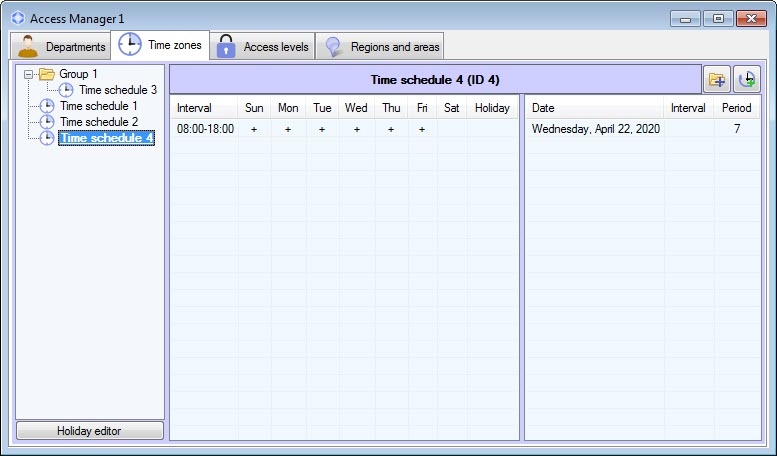
Task: Click the clock icon beside Time schedule 3
Action: pos(66,90)
